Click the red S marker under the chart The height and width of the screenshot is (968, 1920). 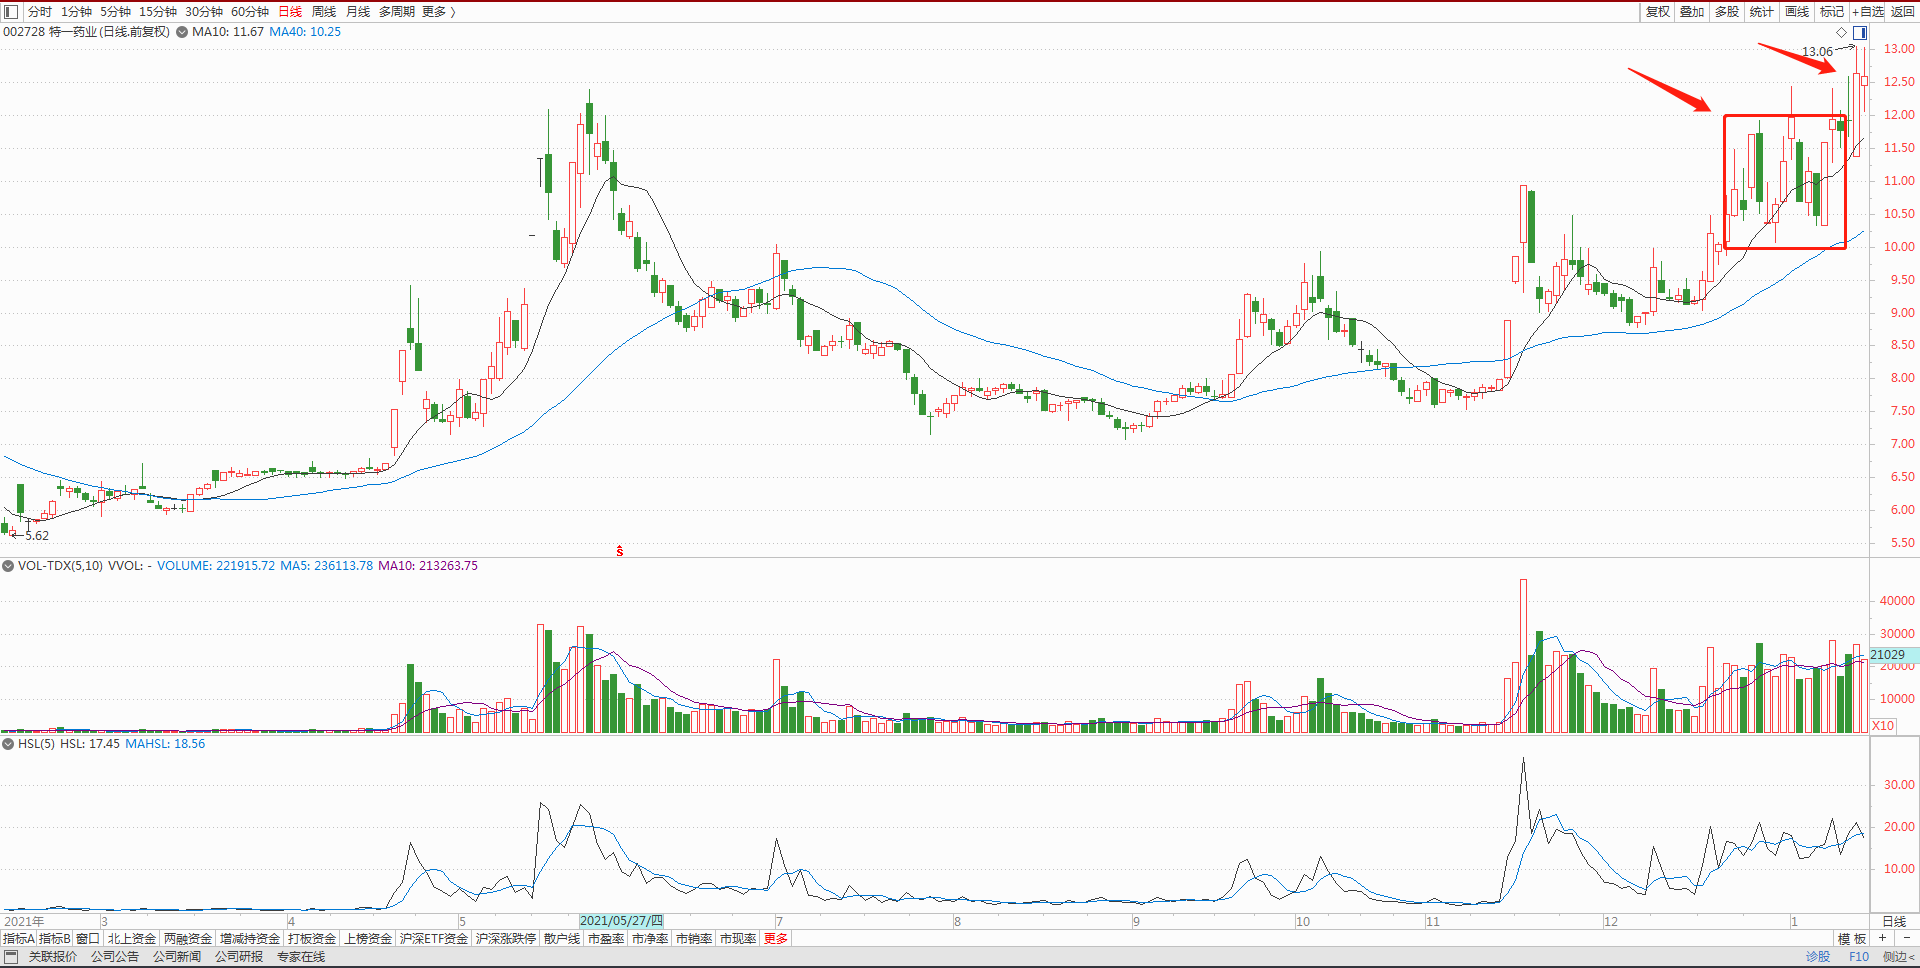[620, 551]
